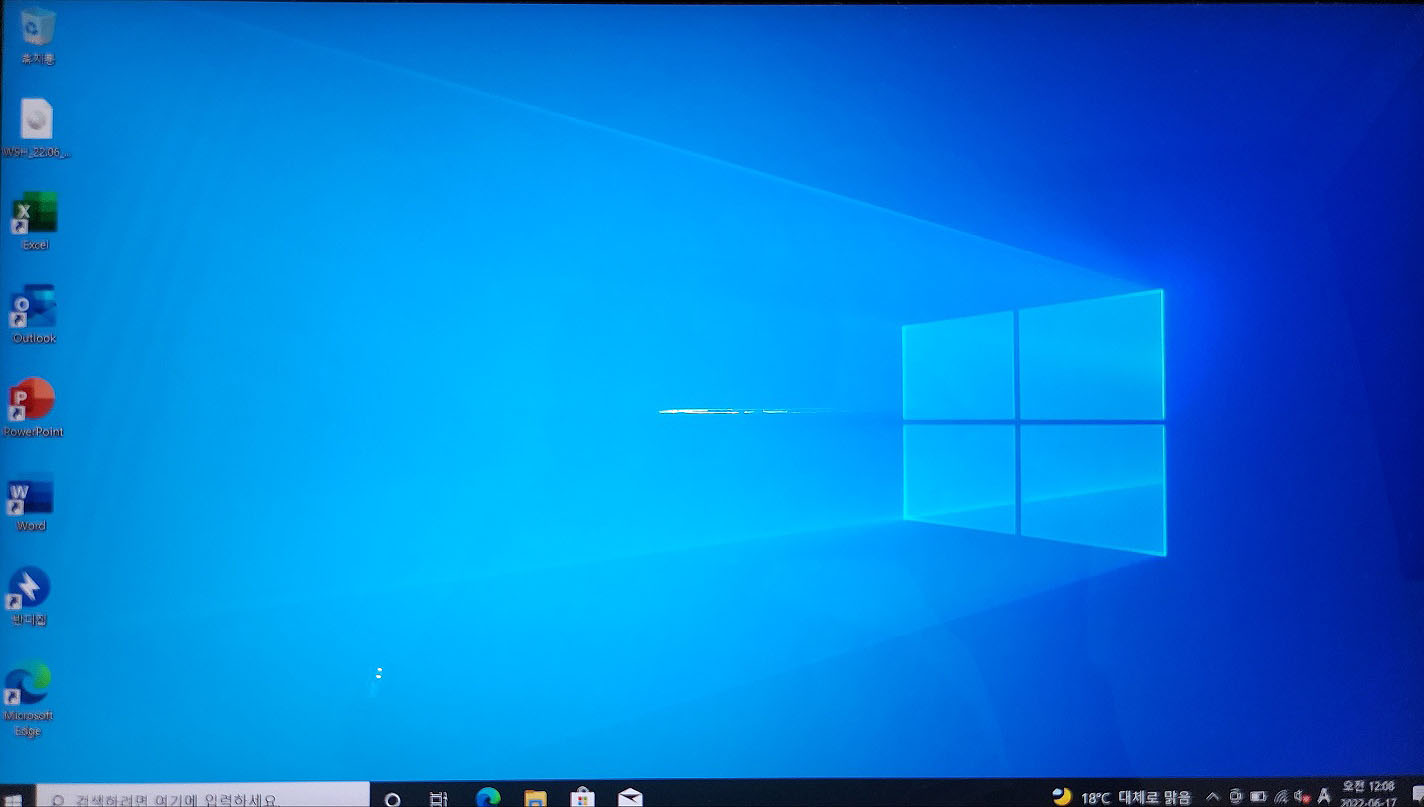Open Task View on the taskbar
The image size is (1424, 807).
pyautogui.click(x=439, y=798)
